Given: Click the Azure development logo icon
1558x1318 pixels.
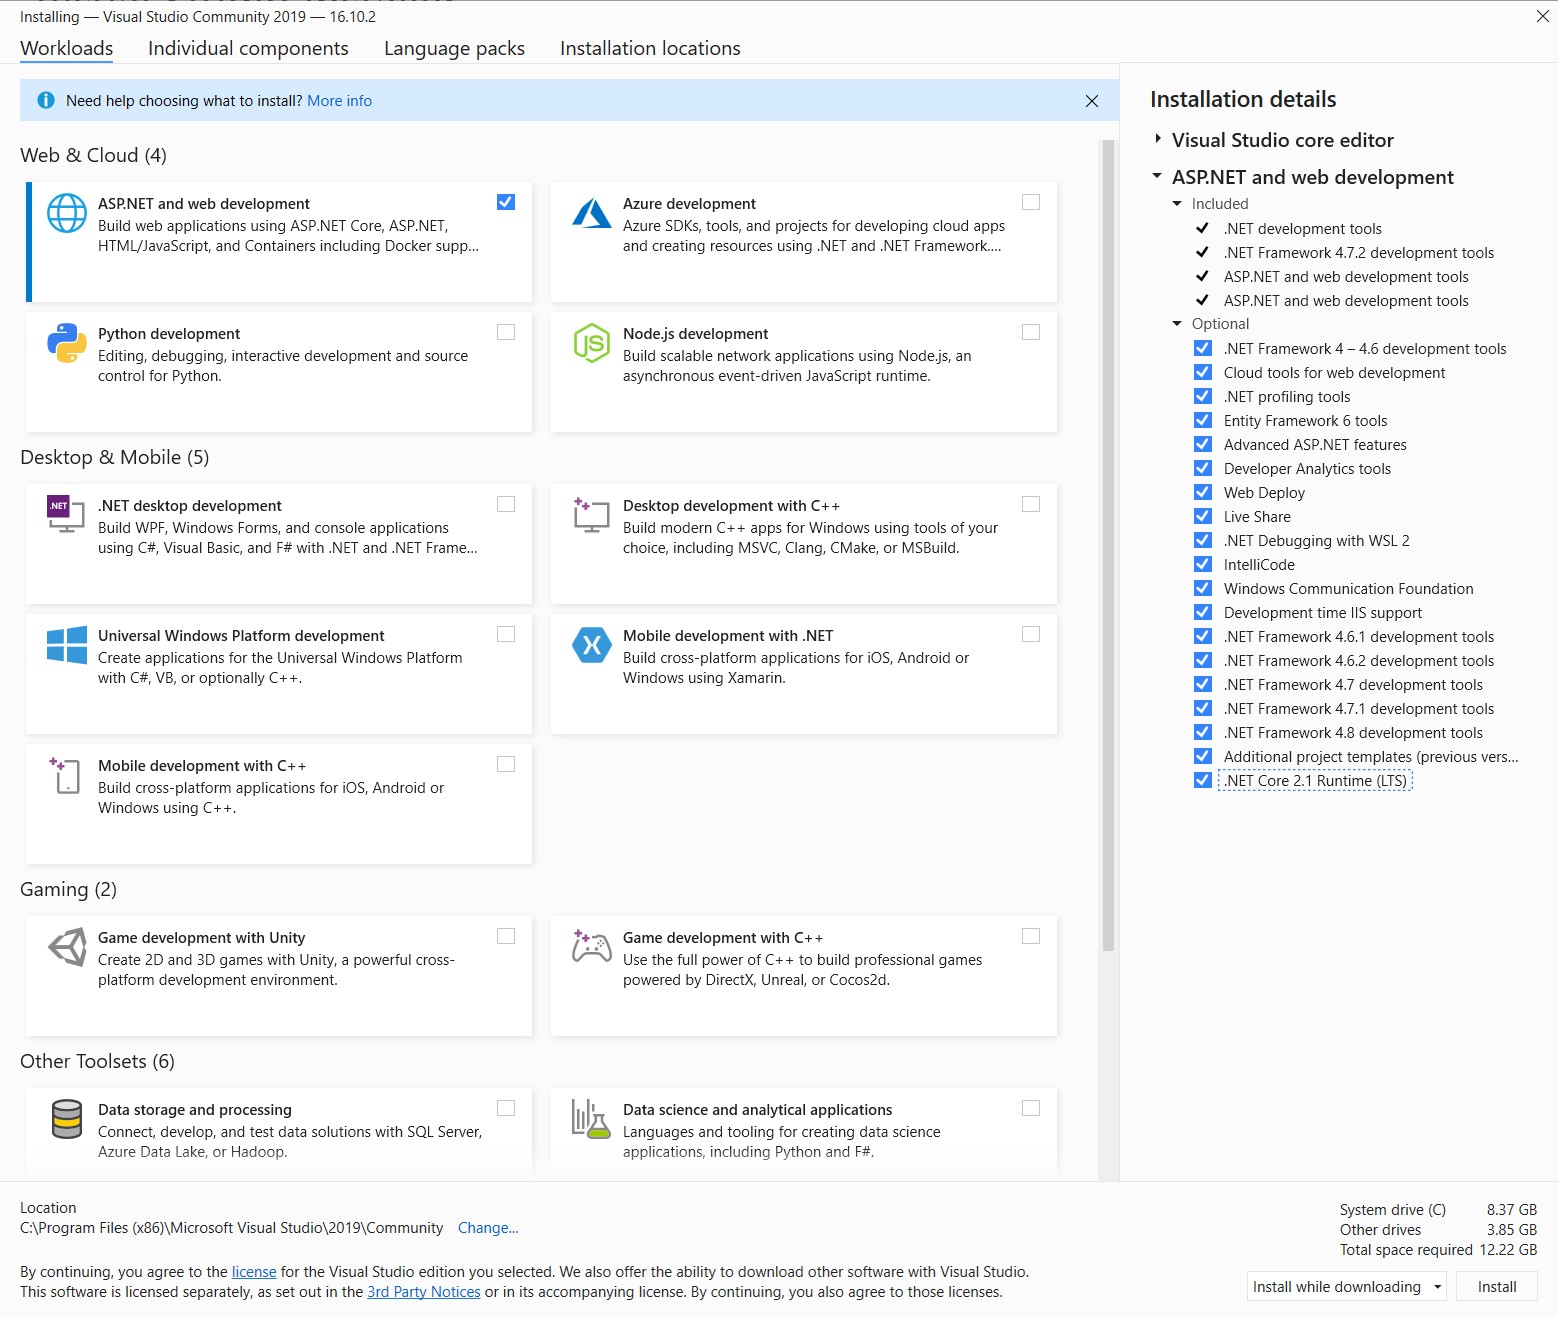Looking at the screenshot, I should (591, 212).
